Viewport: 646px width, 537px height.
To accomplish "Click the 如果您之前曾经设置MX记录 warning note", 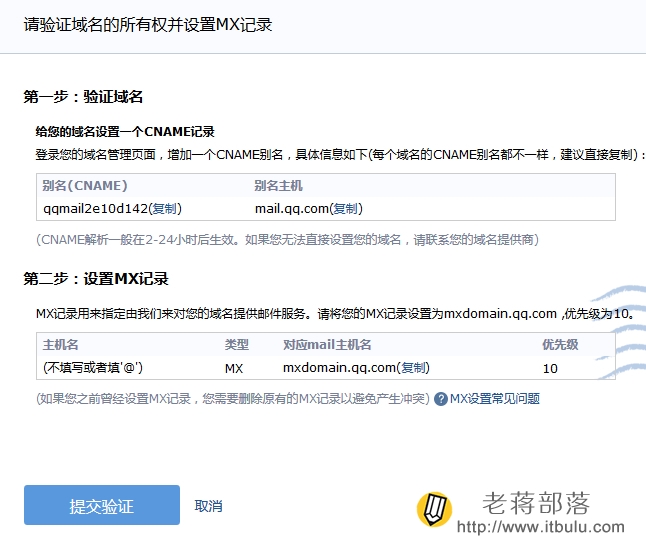I will pos(233,399).
